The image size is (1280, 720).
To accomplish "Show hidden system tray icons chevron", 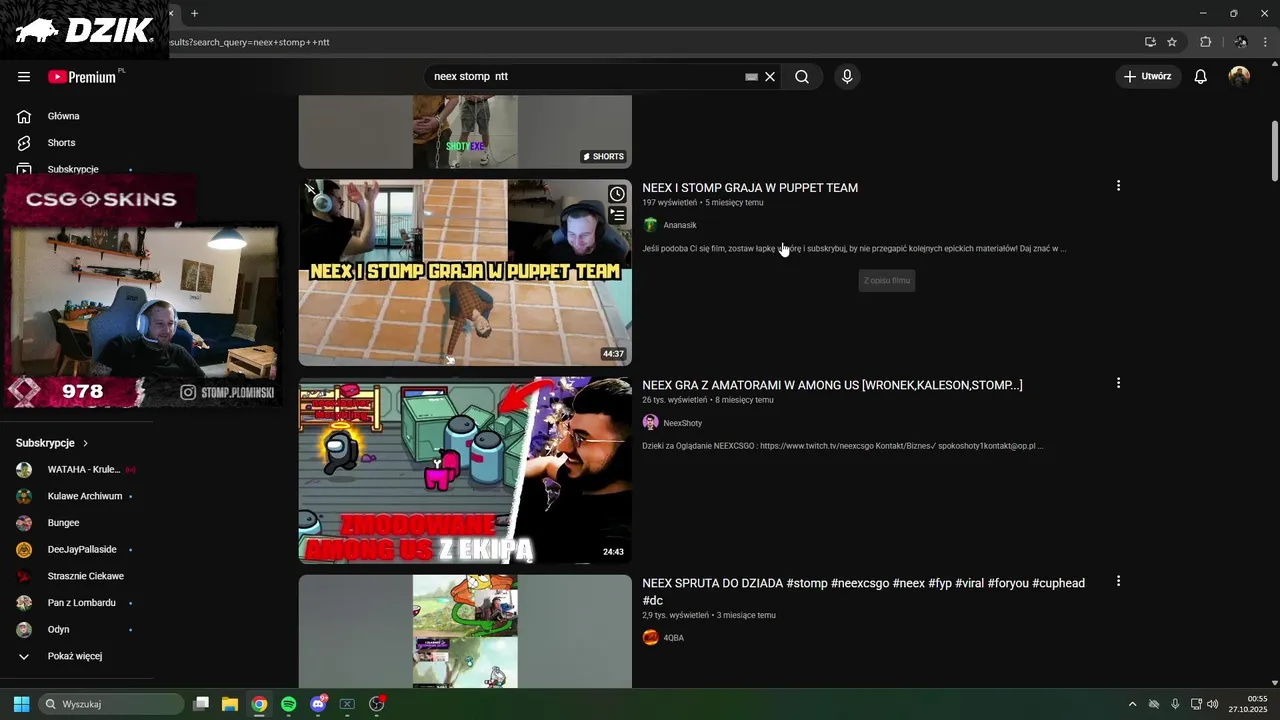I will pos(1132,704).
